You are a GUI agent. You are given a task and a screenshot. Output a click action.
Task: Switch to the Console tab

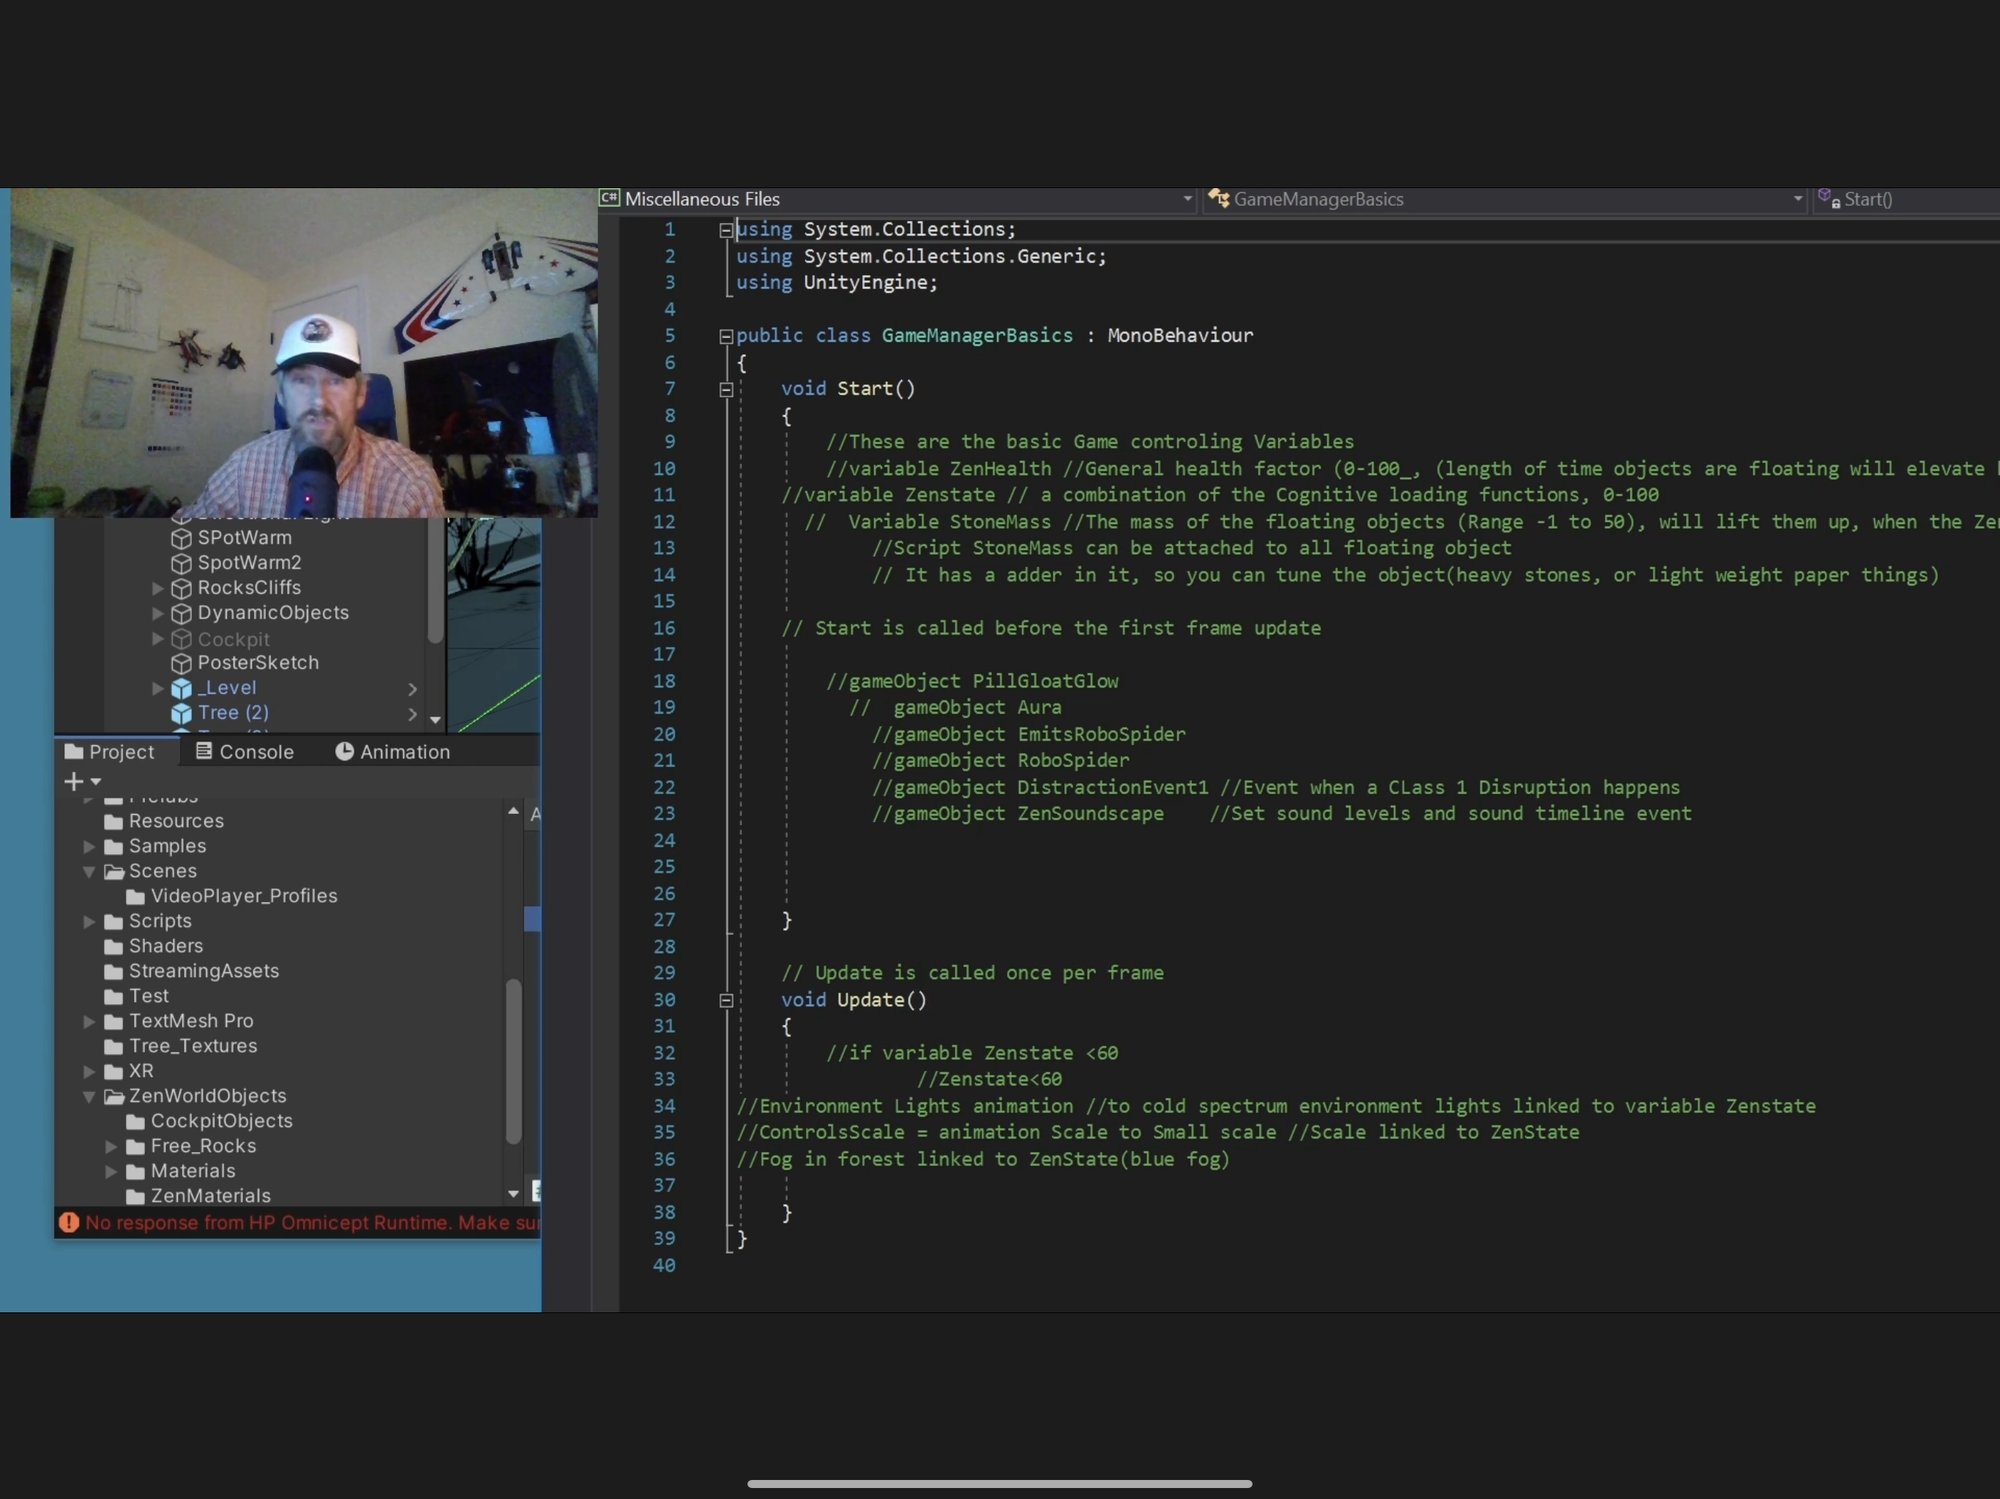click(245, 752)
